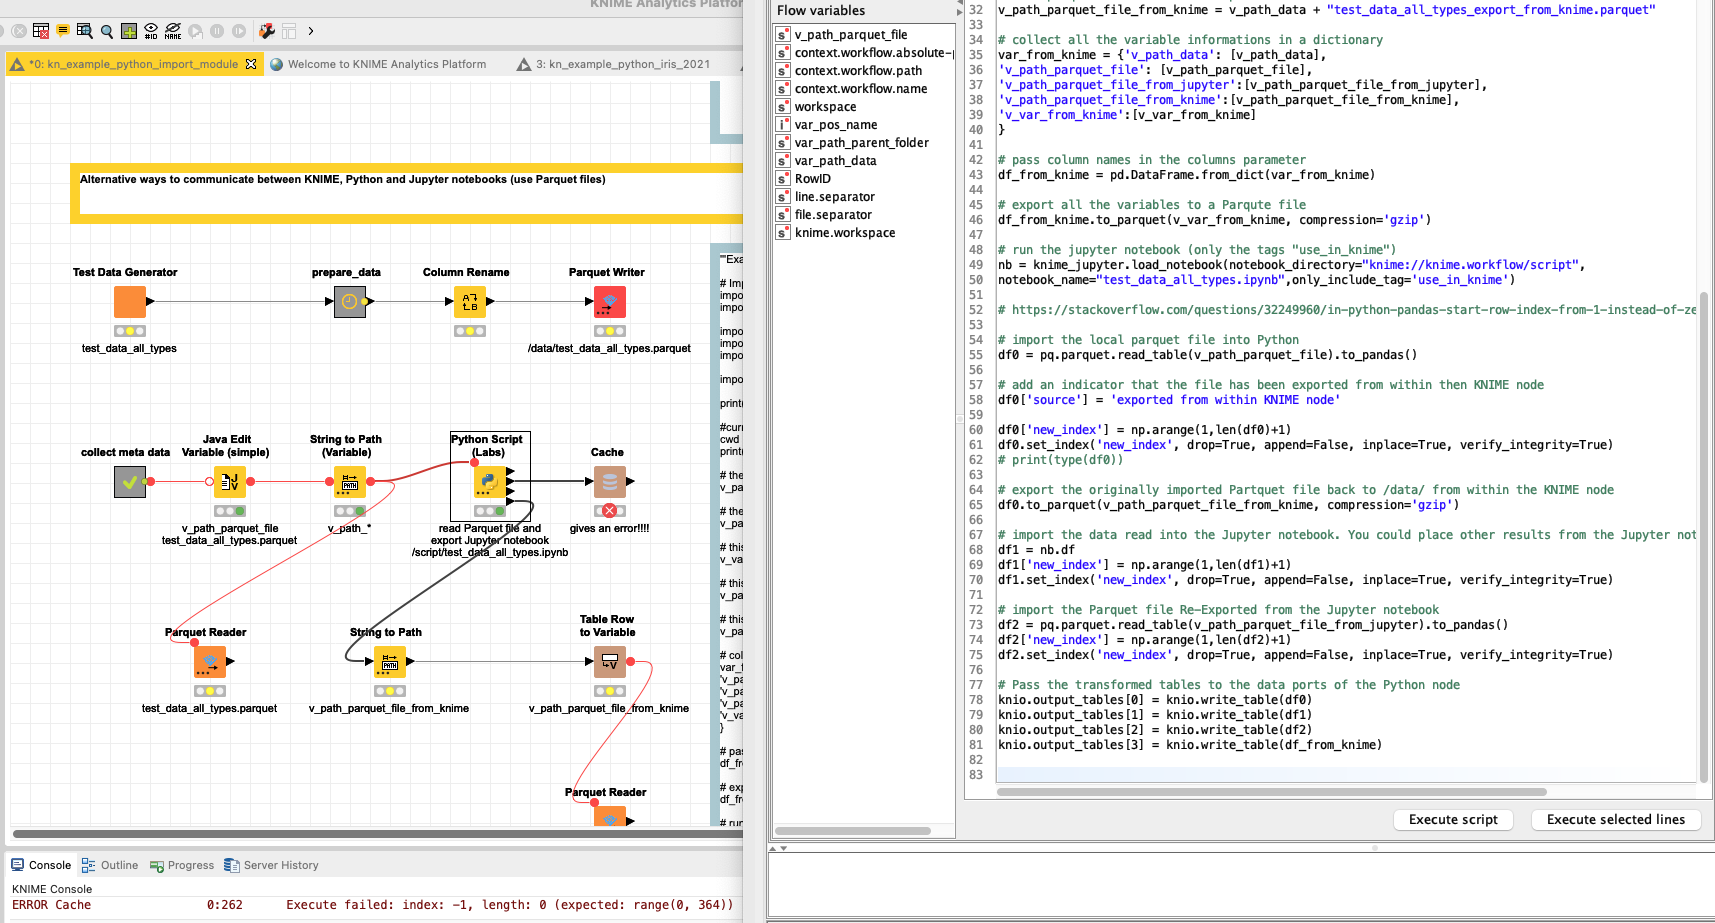Click the yellow workflow annotation icon
Viewport: 1715px width, 923px height.
[63, 31]
